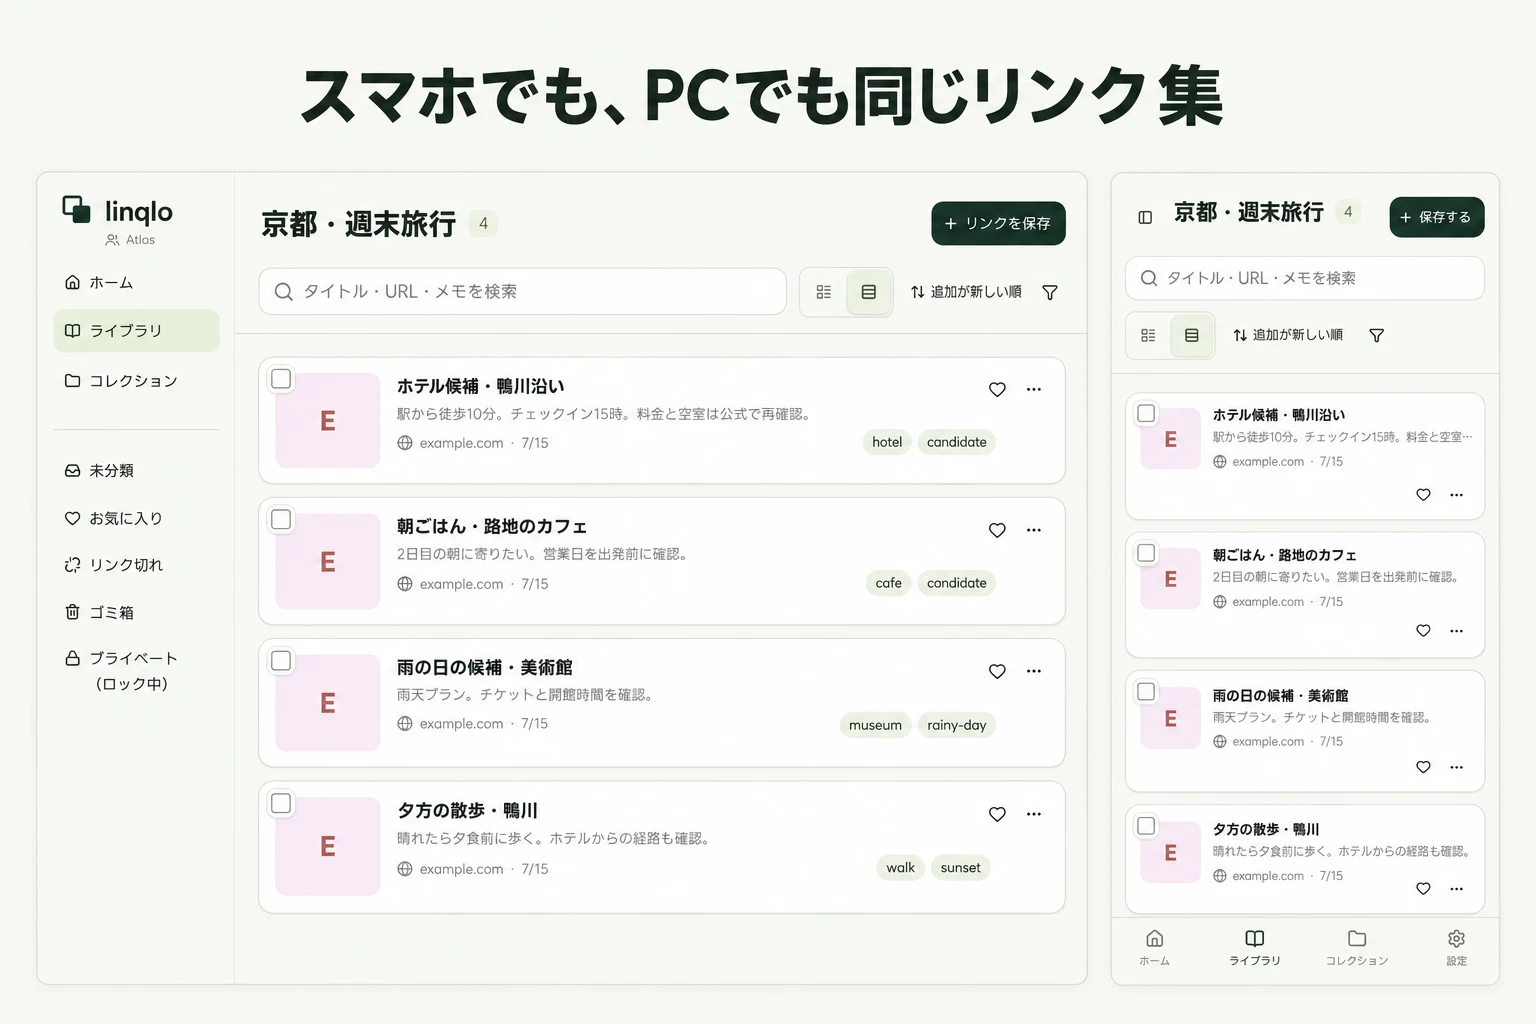
Task: Check the 夕方の散歩・鴨川 desktop checkbox
Action: 281,803
